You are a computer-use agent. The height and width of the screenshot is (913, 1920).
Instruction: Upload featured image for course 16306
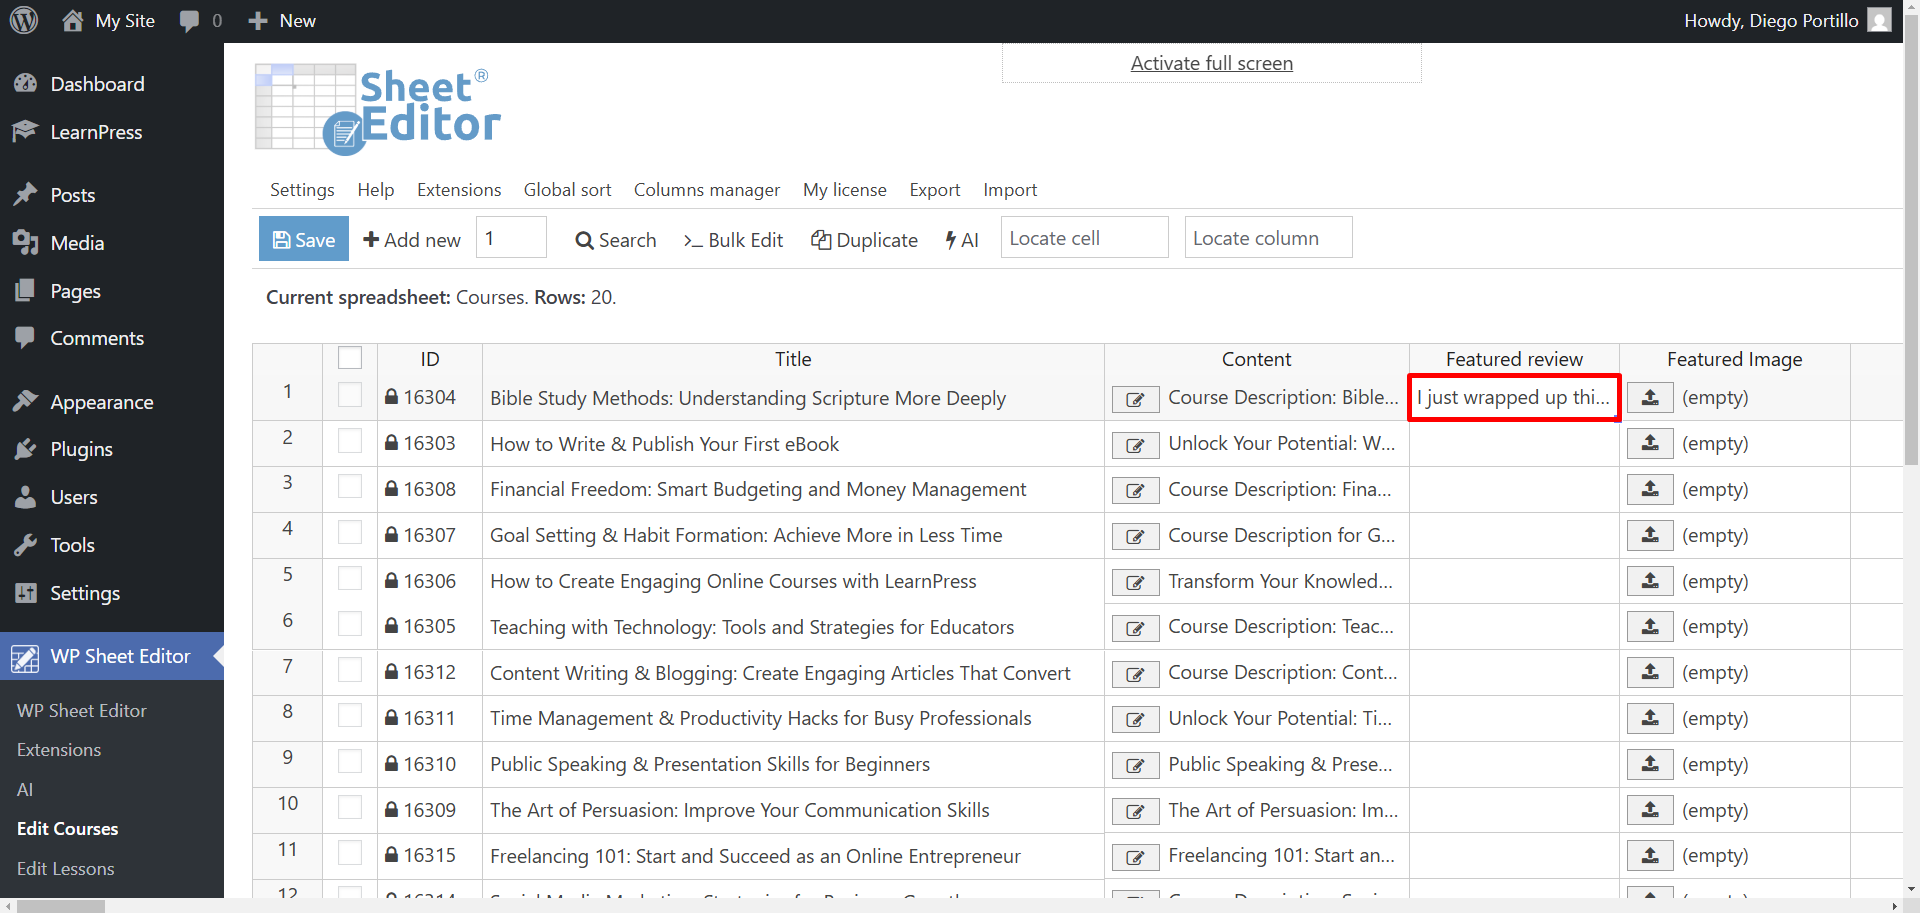[1650, 581]
